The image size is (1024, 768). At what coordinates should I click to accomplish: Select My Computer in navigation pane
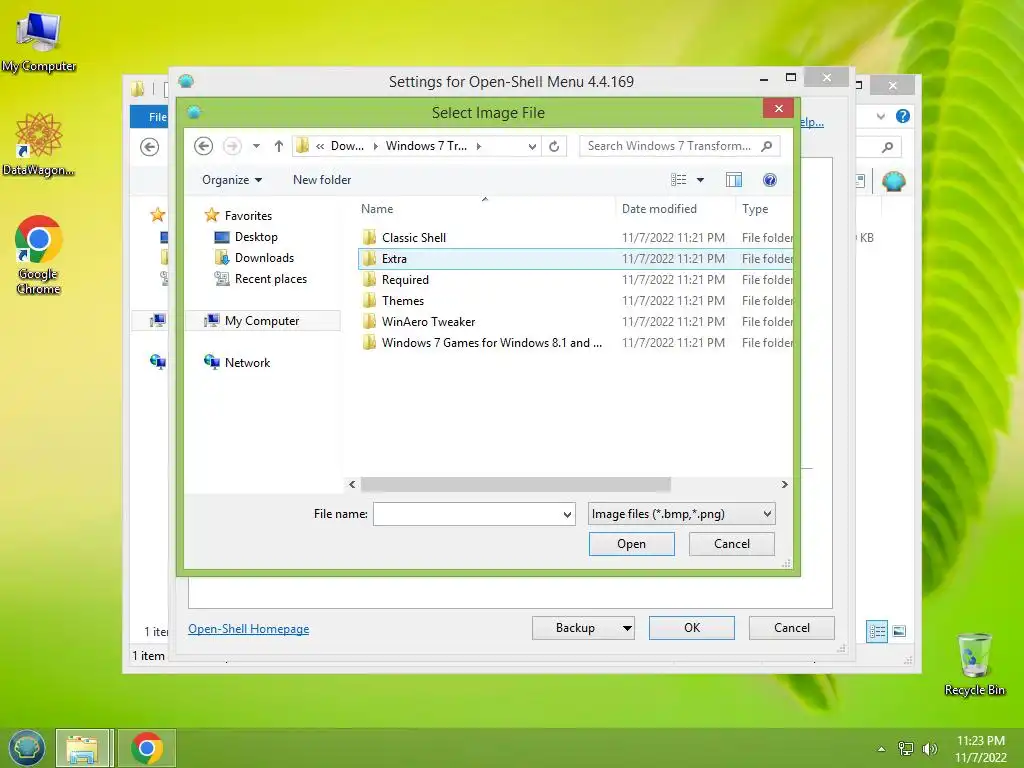point(263,321)
